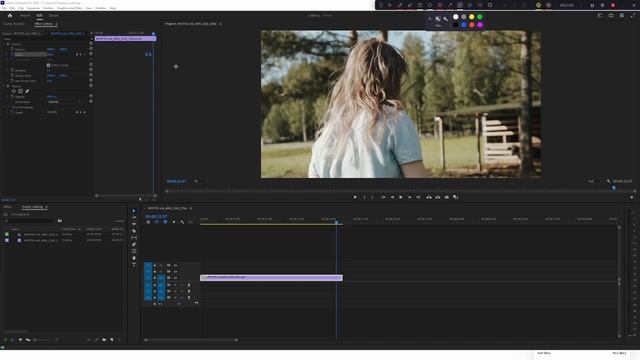Click the red stop recording button
Screen dimensions: 640x360
coord(613,5)
